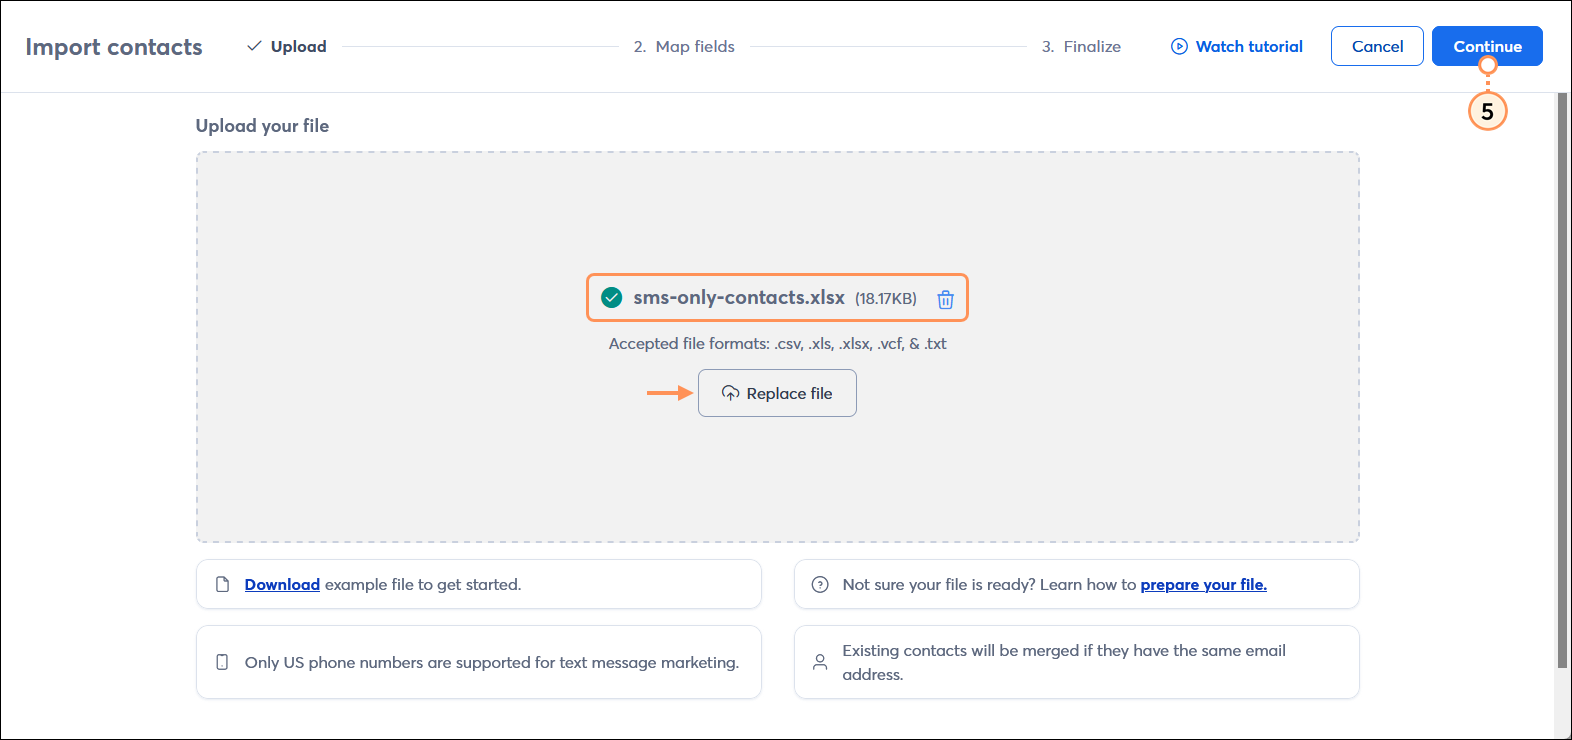
Task: Click the vertical scrollbar on the right
Action: click(1562, 380)
